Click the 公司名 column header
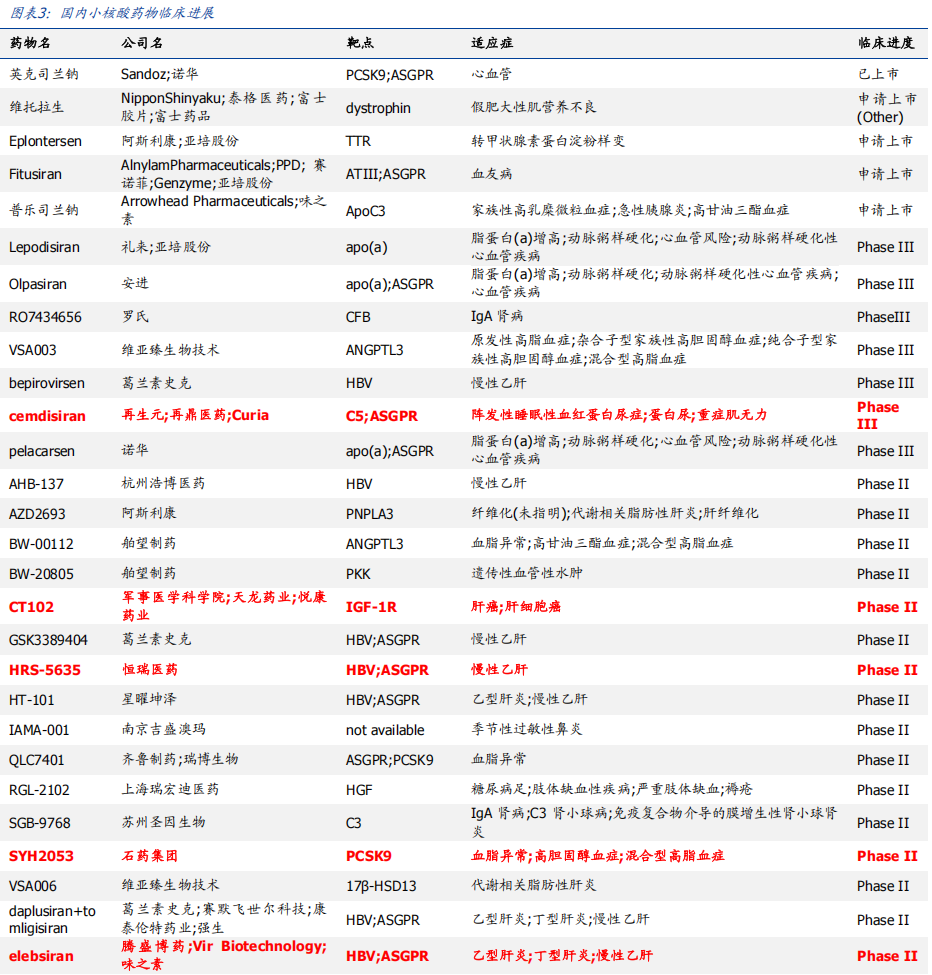Image resolution: width=932 pixels, height=975 pixels. (142, 43)
